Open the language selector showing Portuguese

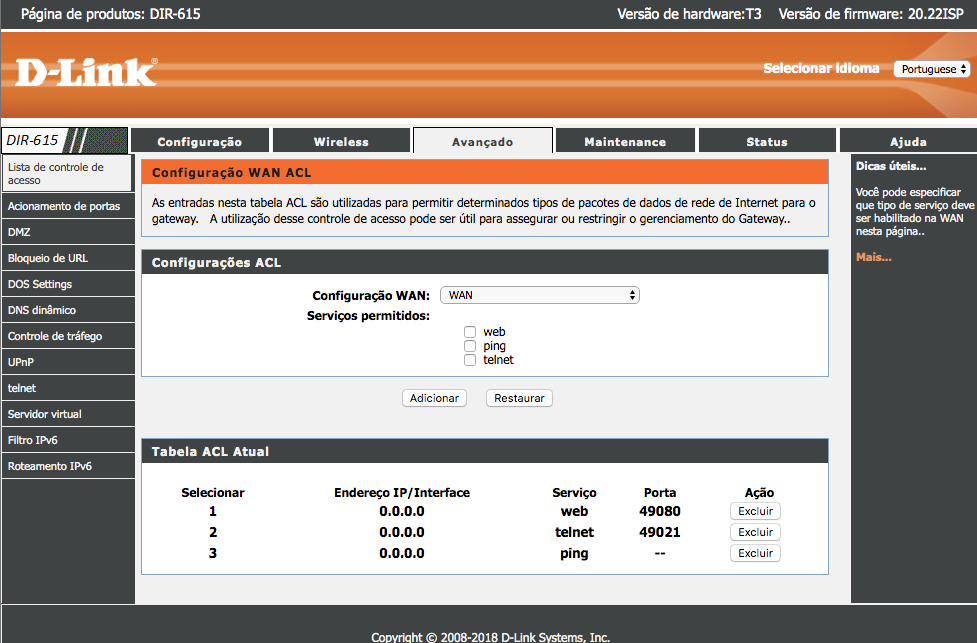(932, 69)
